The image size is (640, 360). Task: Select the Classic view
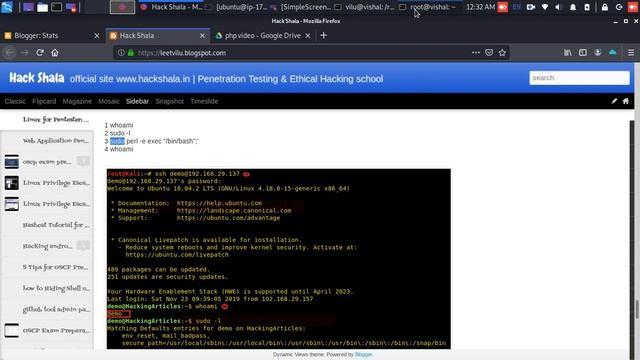point(15,101)
